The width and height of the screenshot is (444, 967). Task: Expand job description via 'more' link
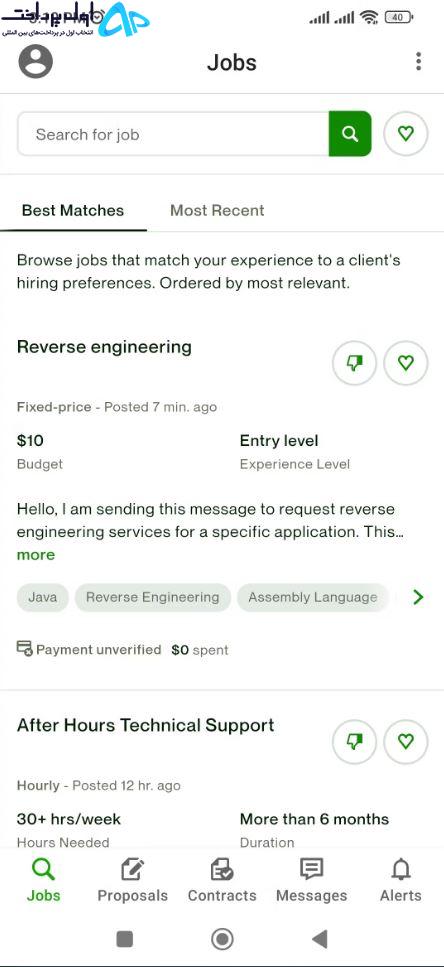[36, 555]
